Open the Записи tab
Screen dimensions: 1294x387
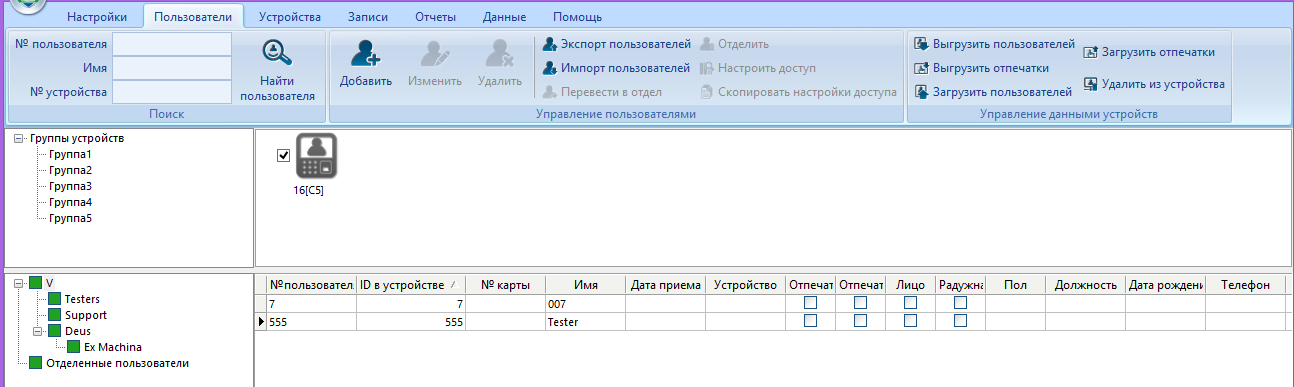pyautogui.click(x=368, y=17)
